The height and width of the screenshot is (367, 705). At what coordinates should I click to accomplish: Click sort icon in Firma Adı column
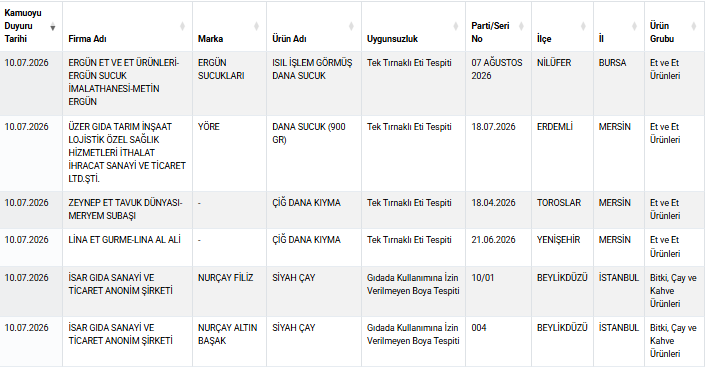pos(182,27)
